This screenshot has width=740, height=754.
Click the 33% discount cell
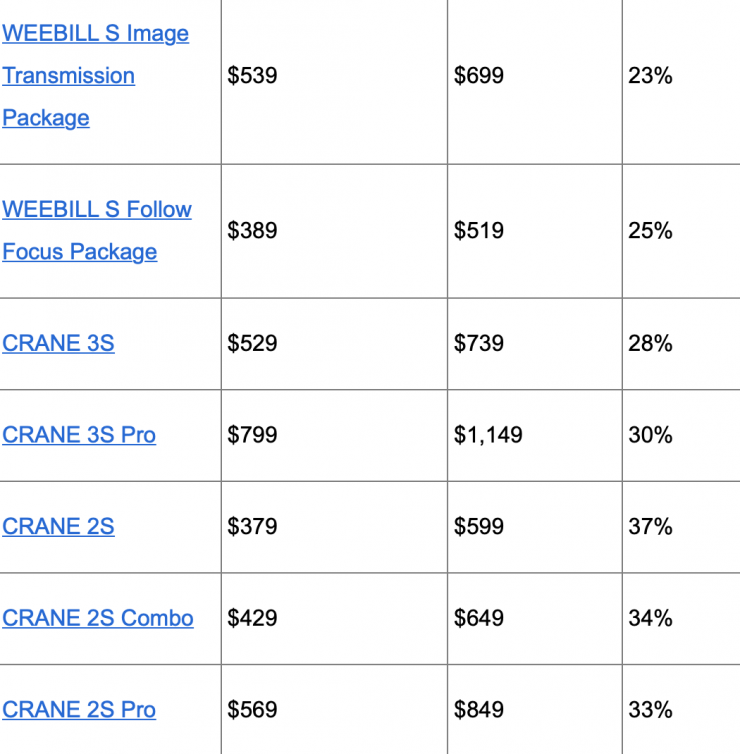pyautogui.click(x=650, y=710)
